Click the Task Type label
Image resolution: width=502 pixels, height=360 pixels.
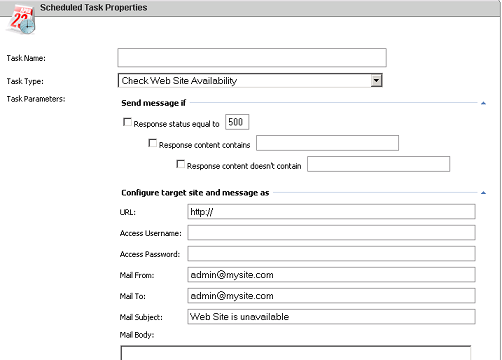(x=25, y=81)
